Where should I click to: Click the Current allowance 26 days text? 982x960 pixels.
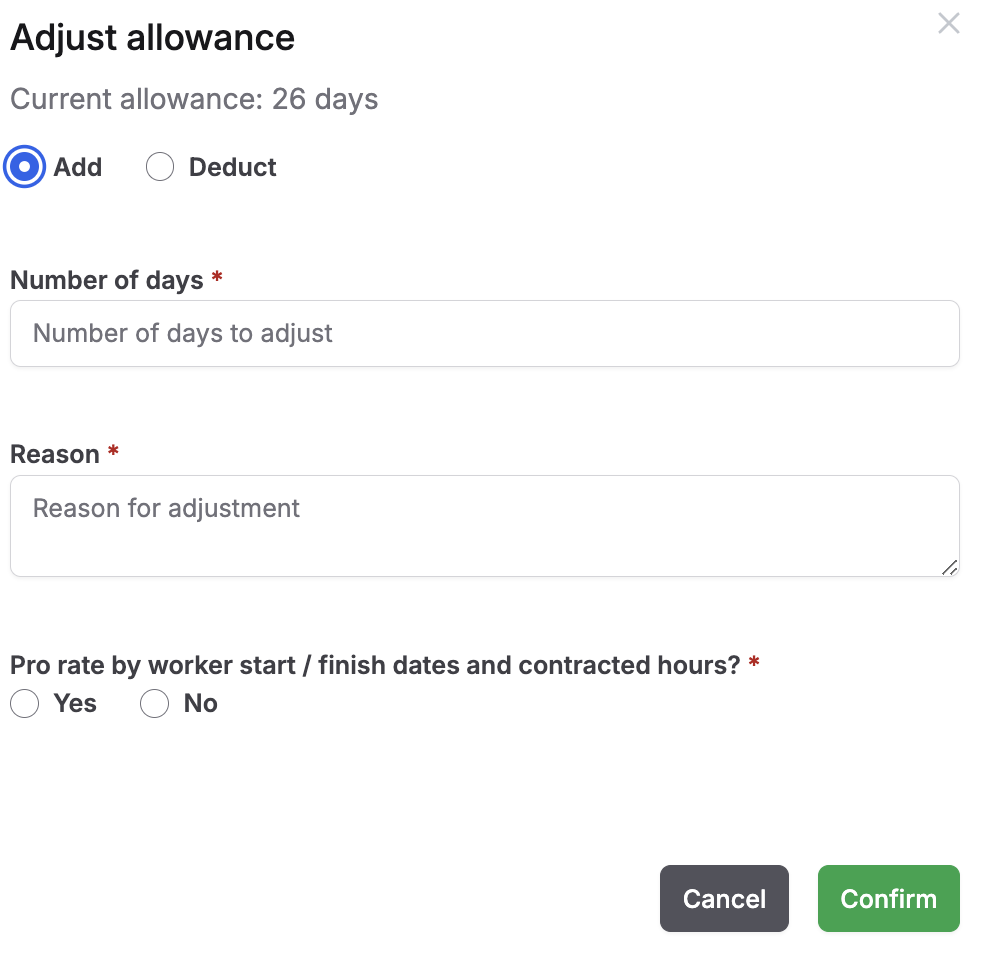[194, 98]
